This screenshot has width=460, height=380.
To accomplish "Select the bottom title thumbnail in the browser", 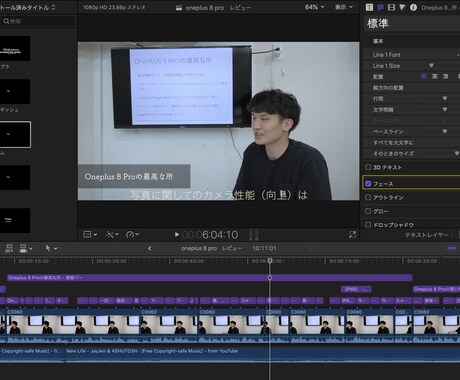I will tap(15, 220).
